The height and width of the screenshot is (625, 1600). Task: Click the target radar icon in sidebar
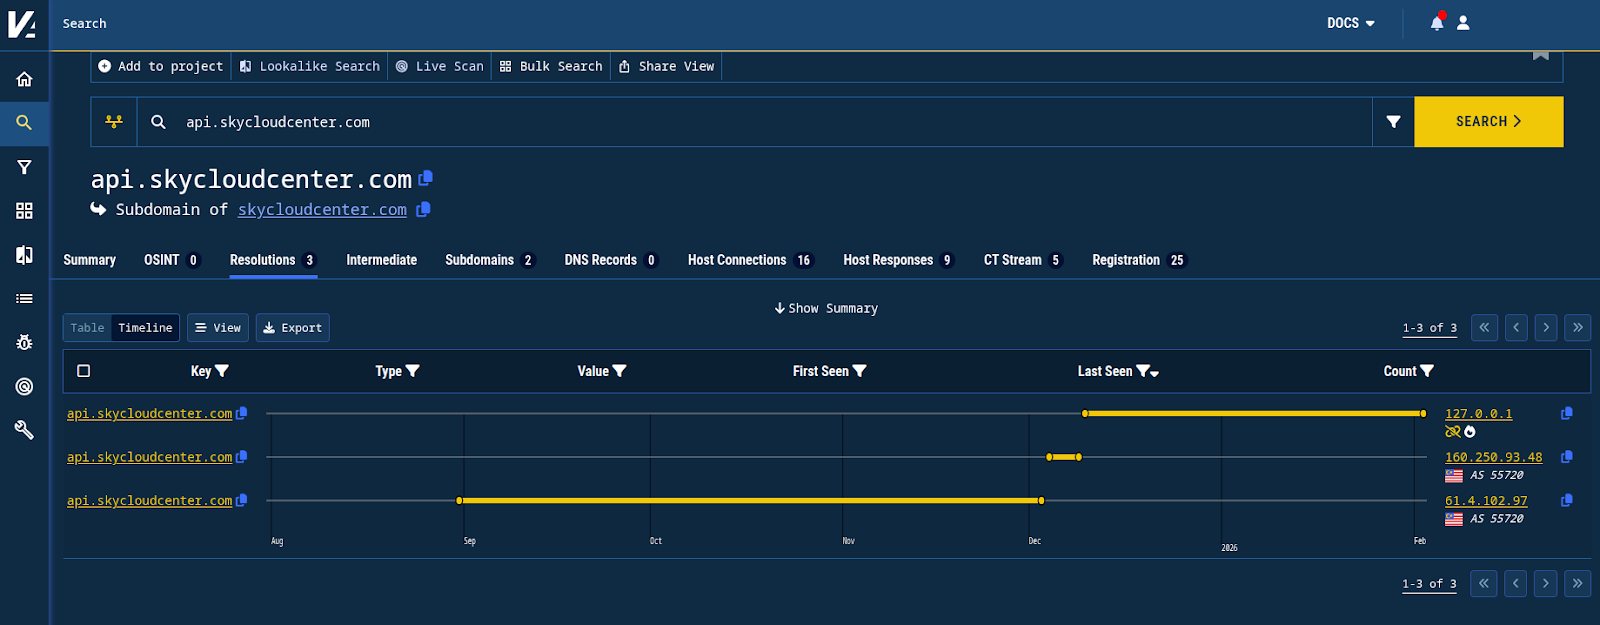[x=24, y=386]
